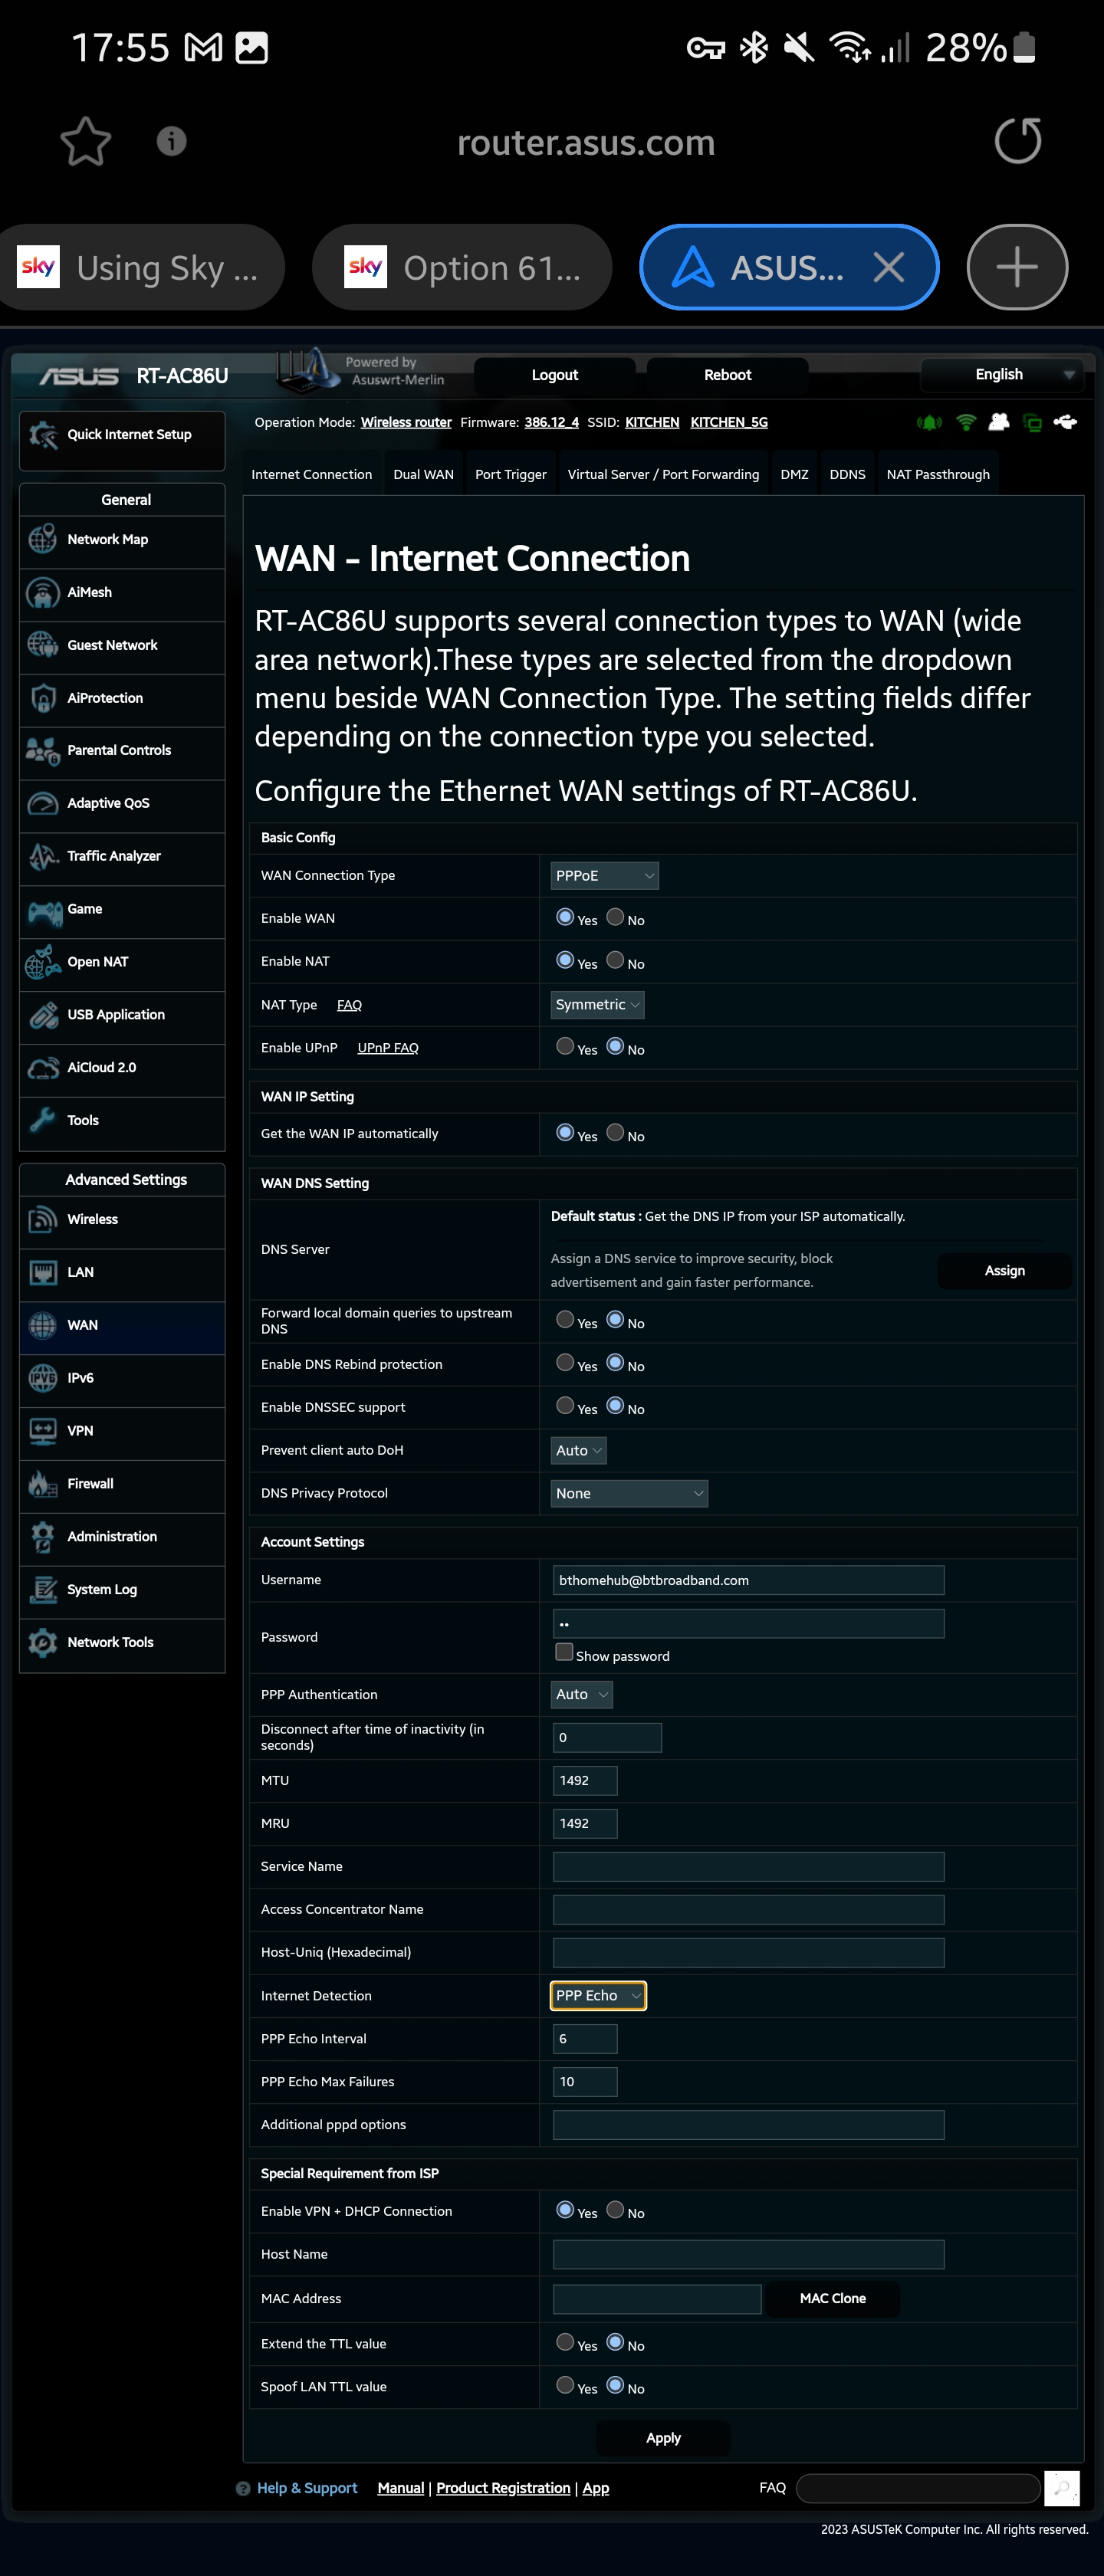Open Virtual Server / Port Forwarding tab

coord(663,475)
